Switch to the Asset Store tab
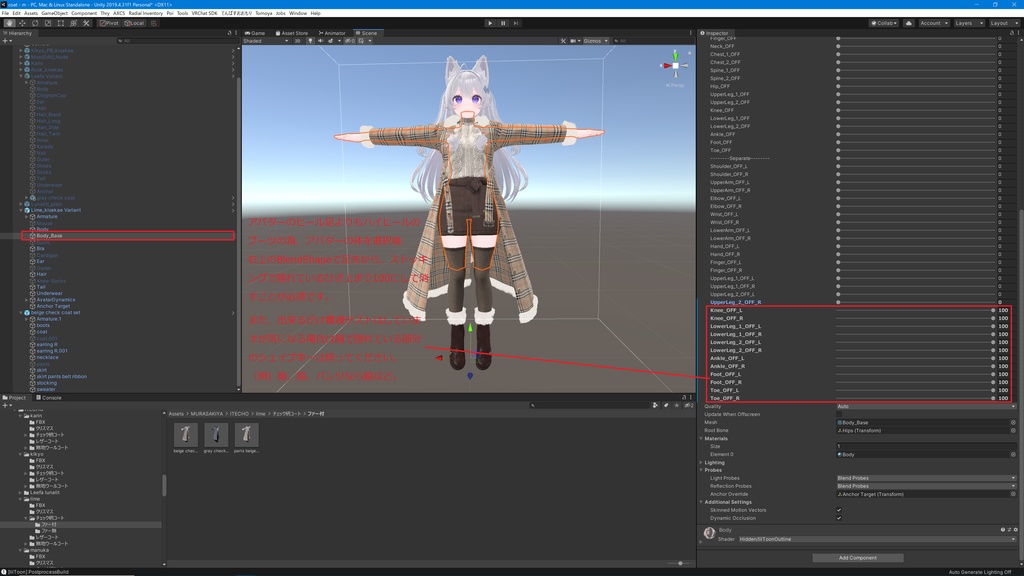 (x=292, y=33)
